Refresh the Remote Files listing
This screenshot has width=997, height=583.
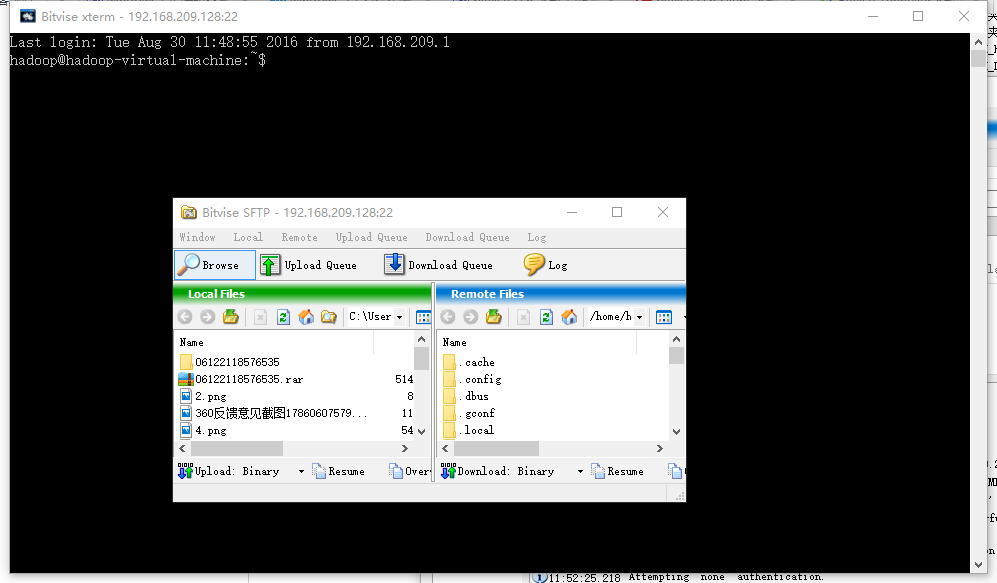tap(546, 317)
